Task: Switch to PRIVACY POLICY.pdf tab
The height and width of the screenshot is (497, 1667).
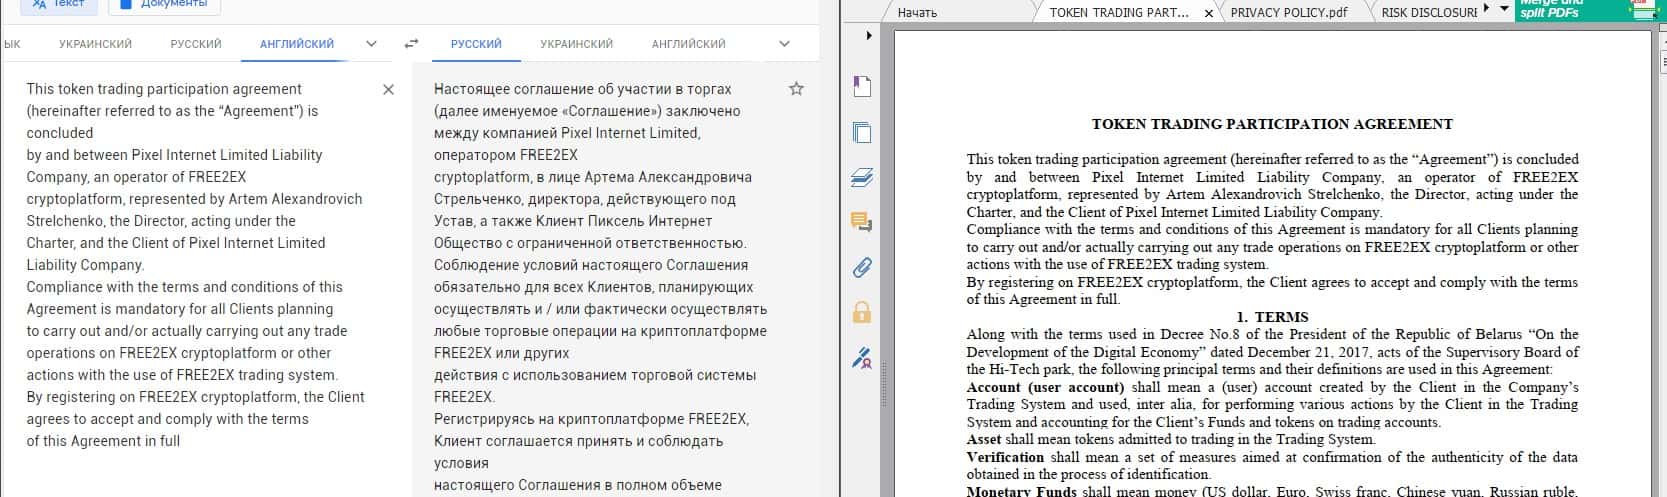Action: (1288, 13)
